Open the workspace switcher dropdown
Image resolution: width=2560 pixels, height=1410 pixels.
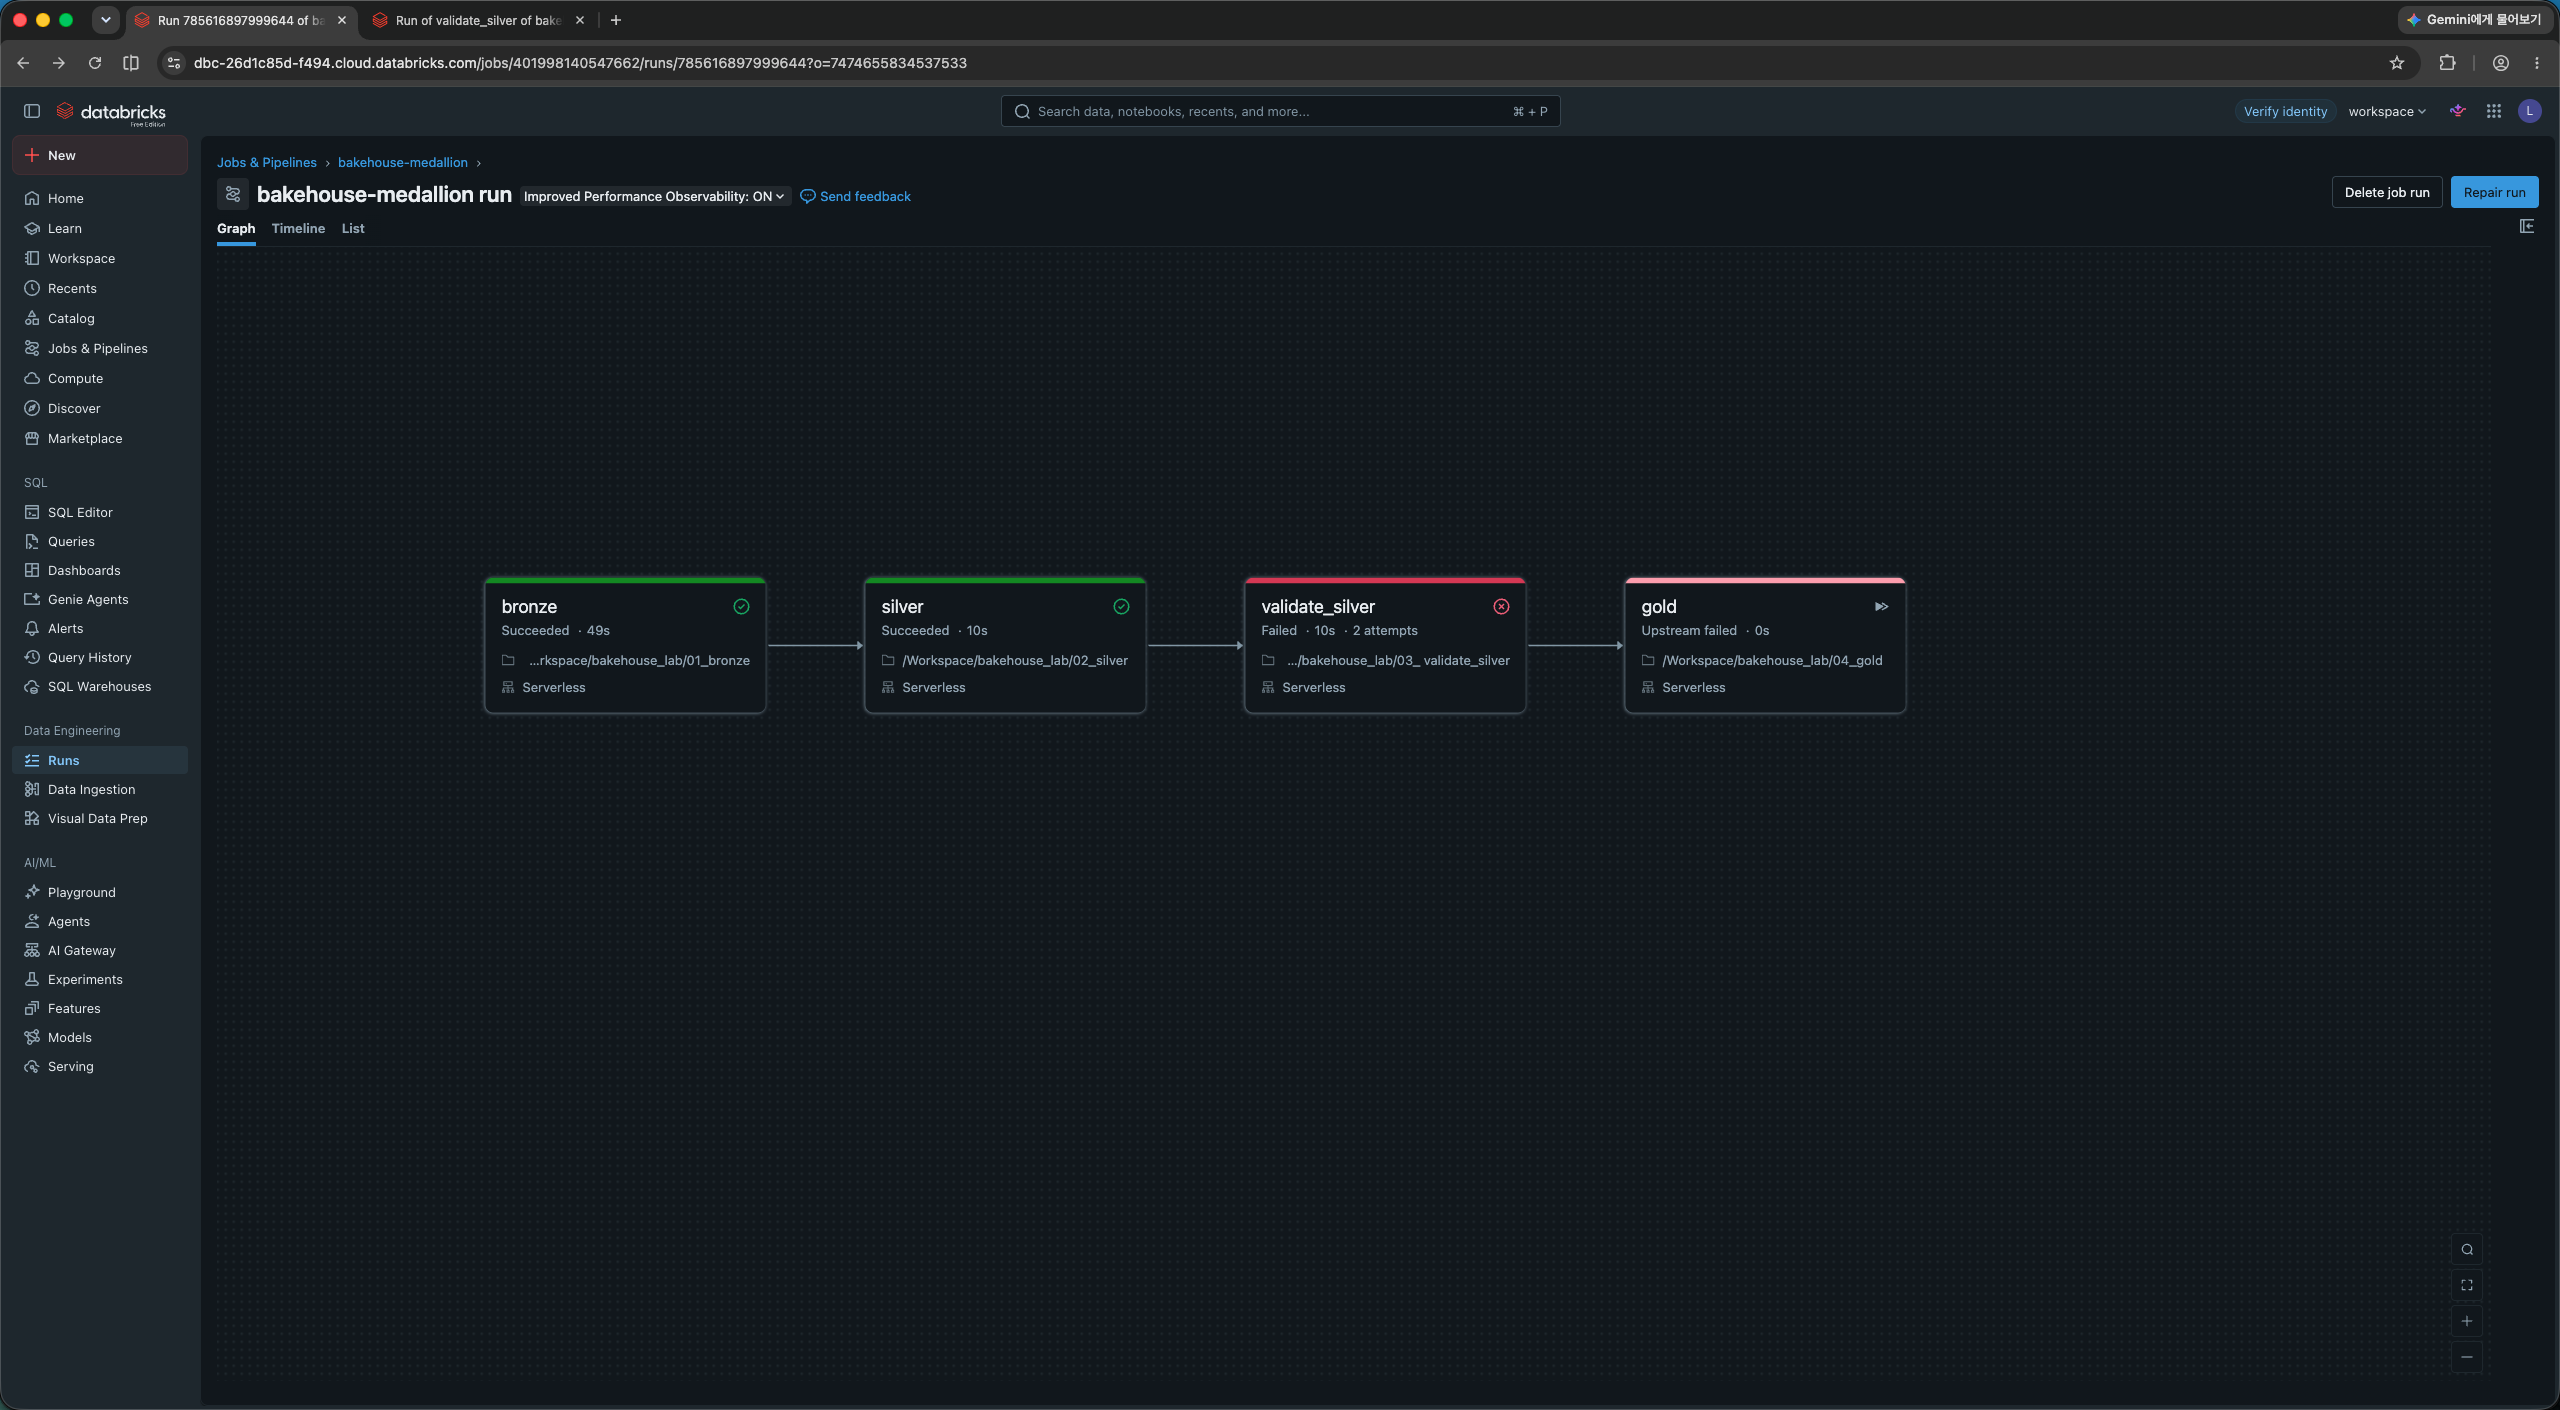(x=2387, y=111)
